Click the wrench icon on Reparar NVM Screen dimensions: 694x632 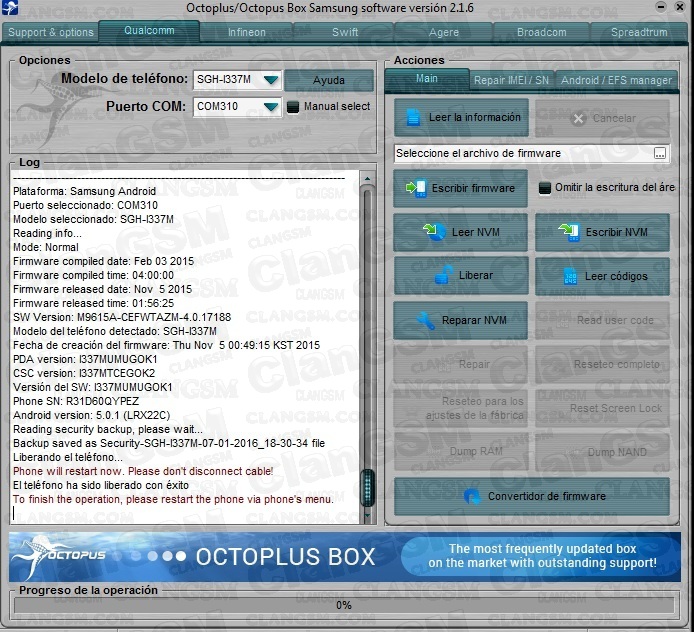pyautogui.click(x=426, y=320)
